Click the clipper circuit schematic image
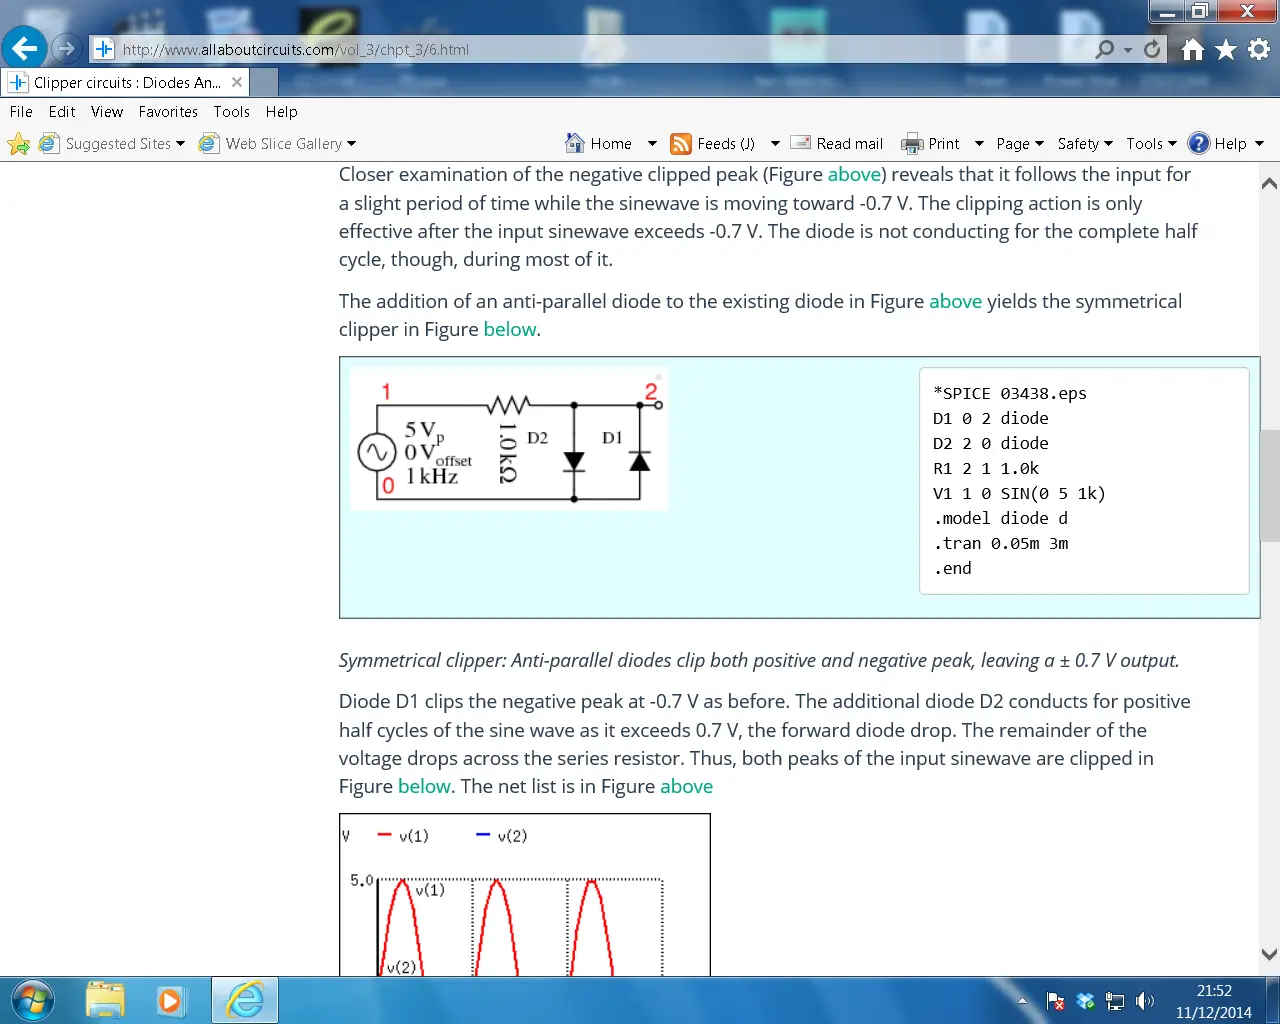Image resolution: width=1280 pixels, height=1024 pixels. [509, 438]
